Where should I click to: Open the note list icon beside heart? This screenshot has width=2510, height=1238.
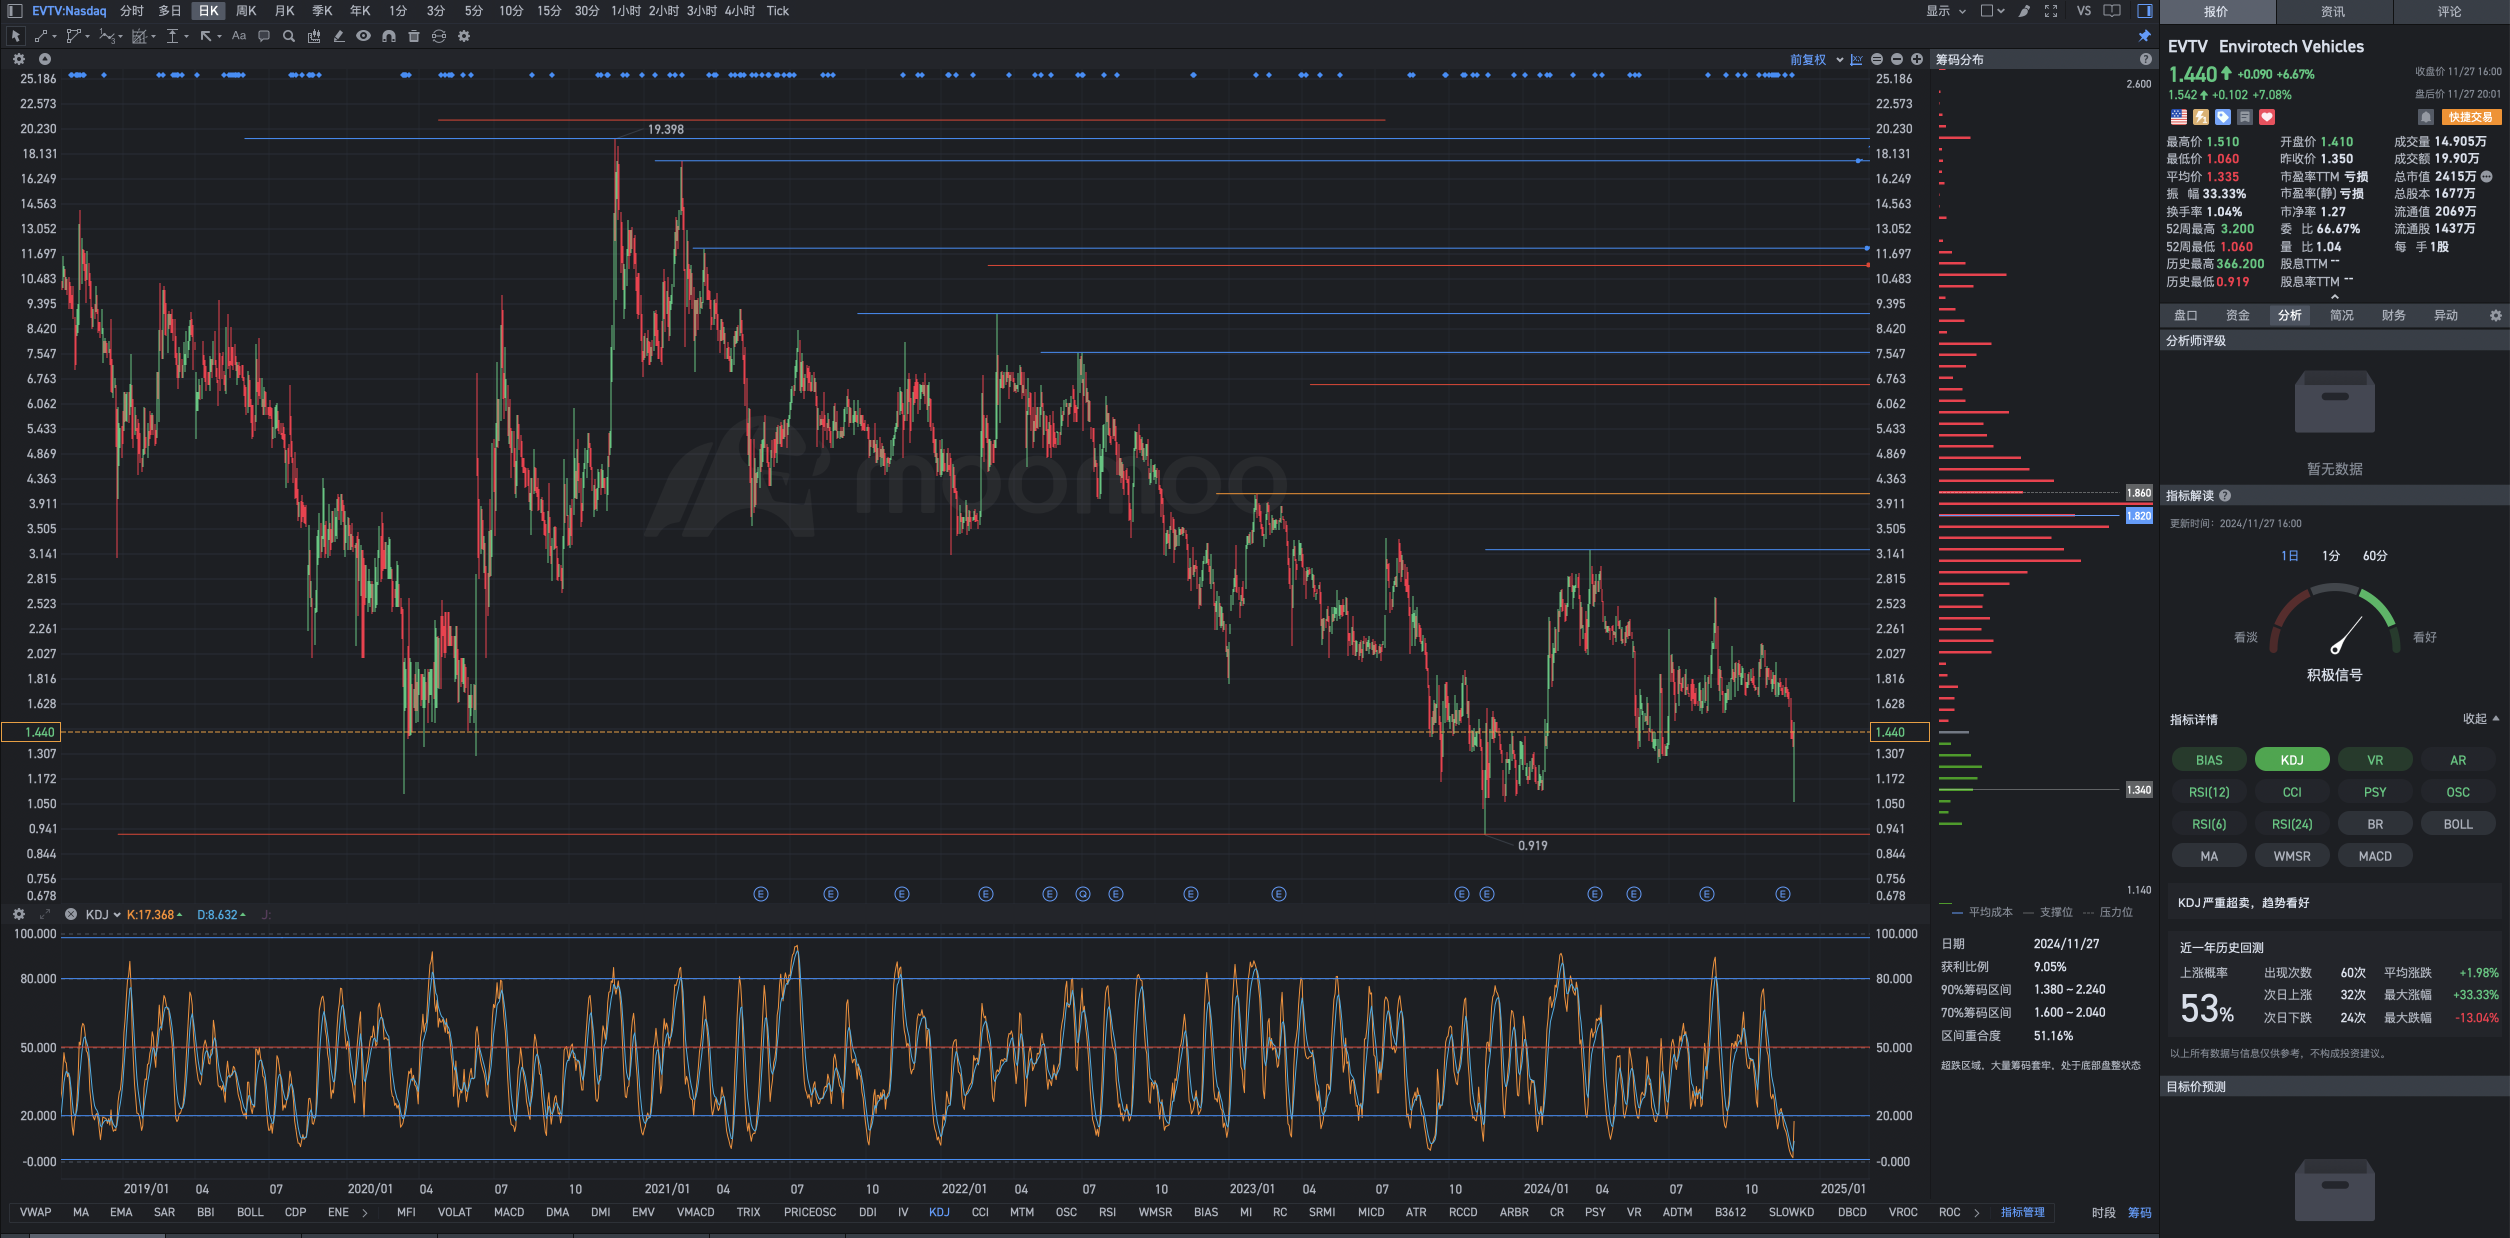2245,117
